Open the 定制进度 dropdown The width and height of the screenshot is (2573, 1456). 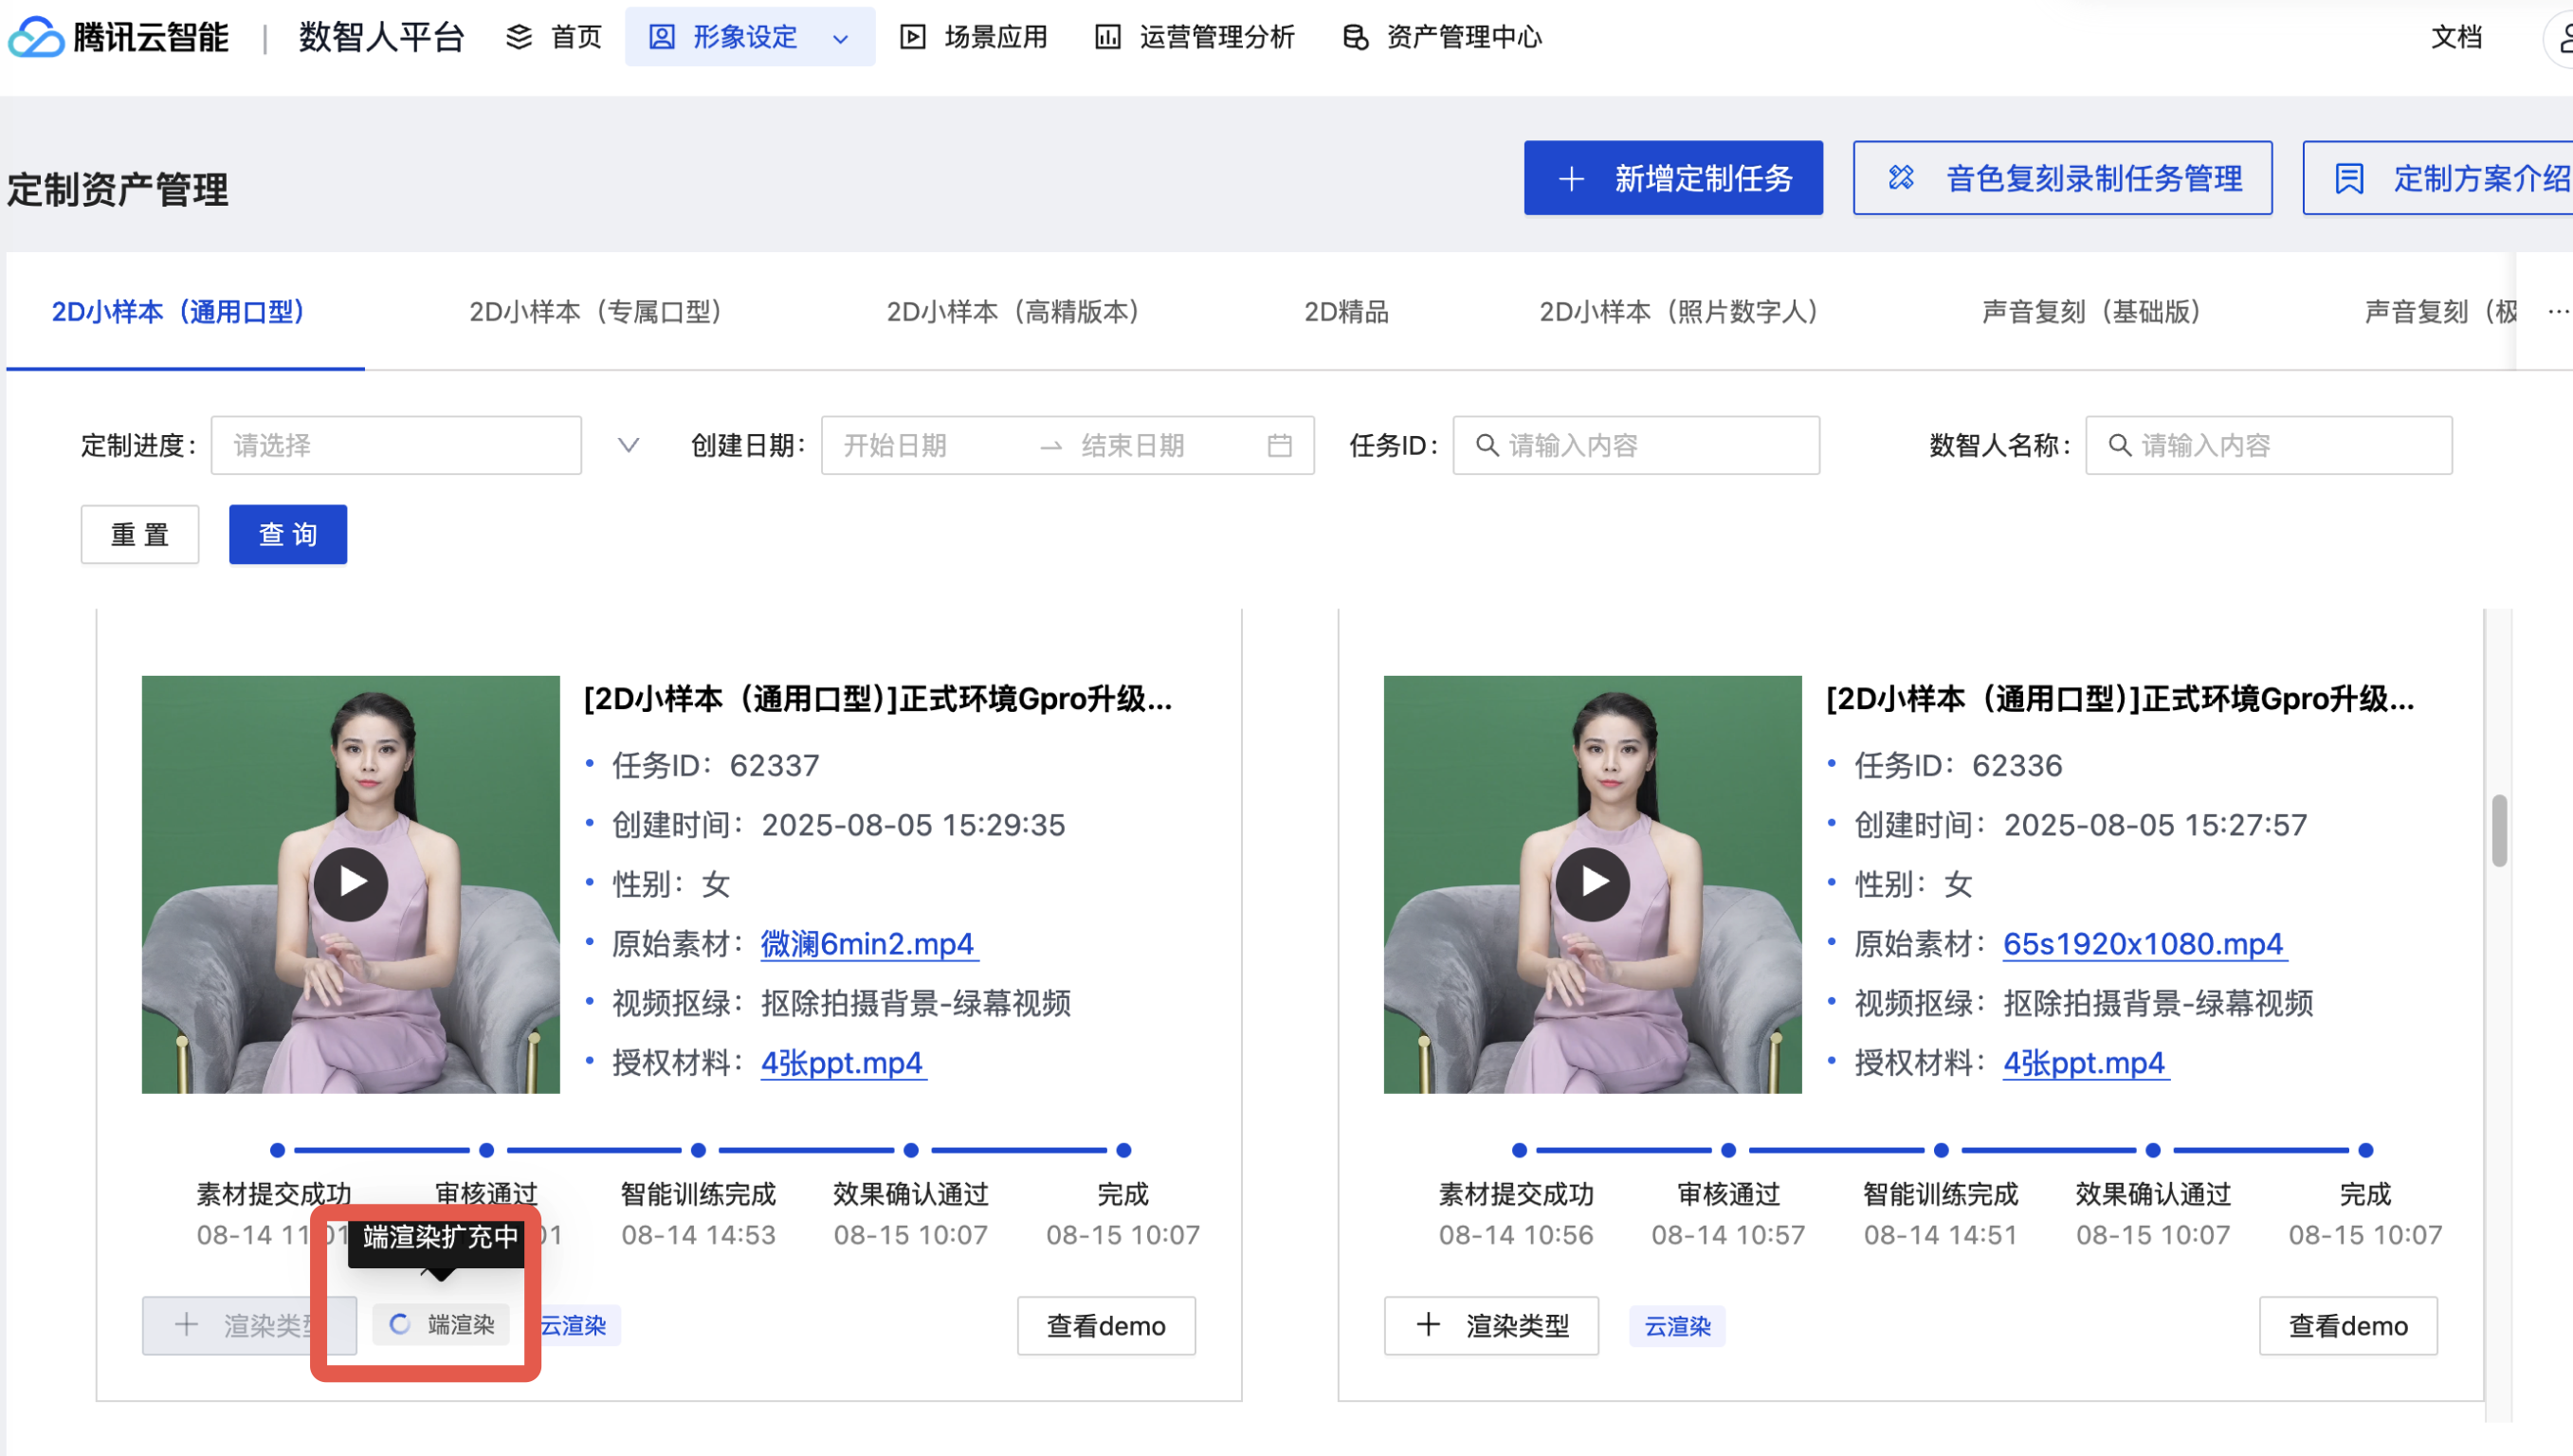[x=396, y=445]
